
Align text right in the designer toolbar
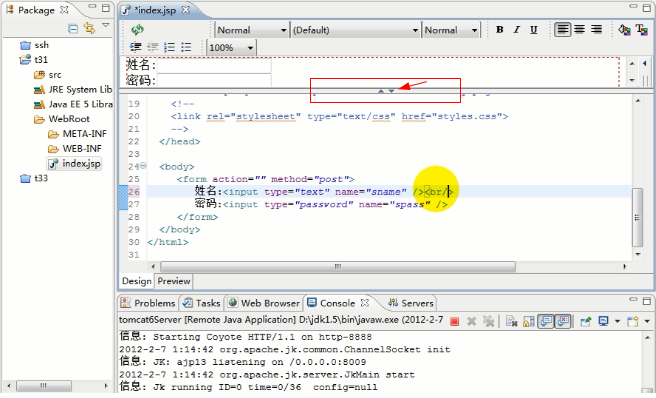[596, 29]
